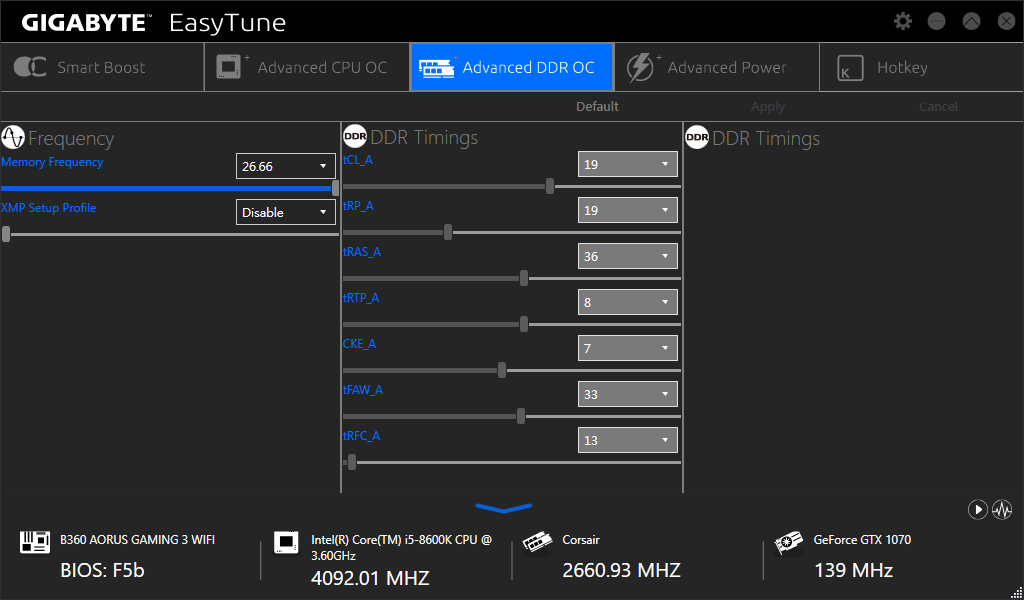Open the Memory Frequency dropdown

285,166
